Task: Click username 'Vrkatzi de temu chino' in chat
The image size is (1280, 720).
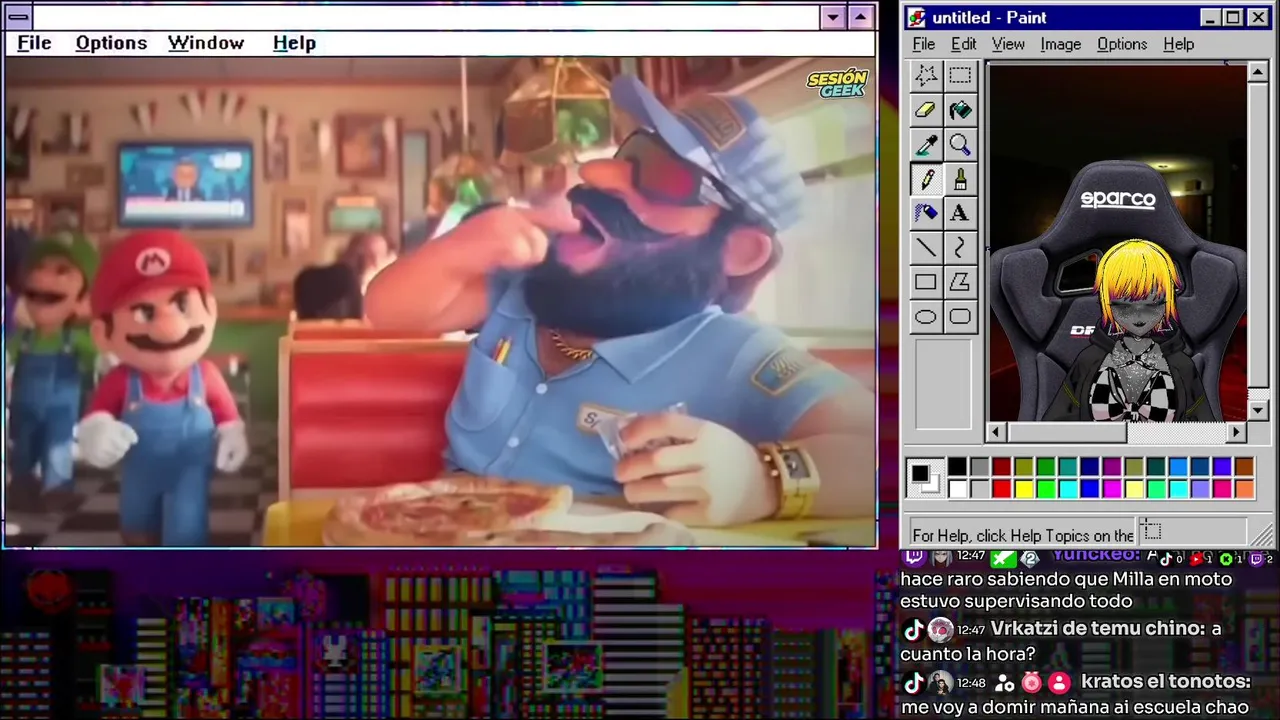Action: pyautogui.click(x=1098, y=629)
